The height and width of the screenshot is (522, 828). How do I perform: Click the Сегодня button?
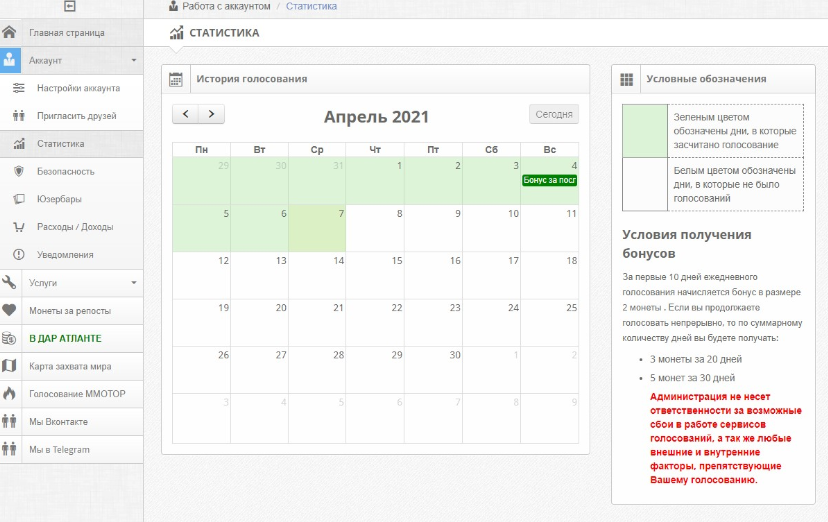tap(554, 114)
